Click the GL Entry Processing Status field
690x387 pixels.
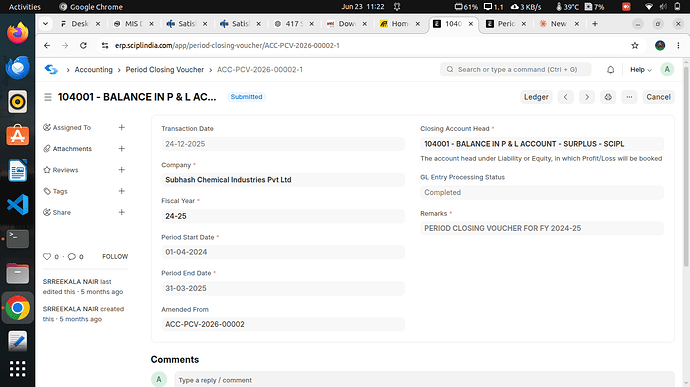pos(542,192)
